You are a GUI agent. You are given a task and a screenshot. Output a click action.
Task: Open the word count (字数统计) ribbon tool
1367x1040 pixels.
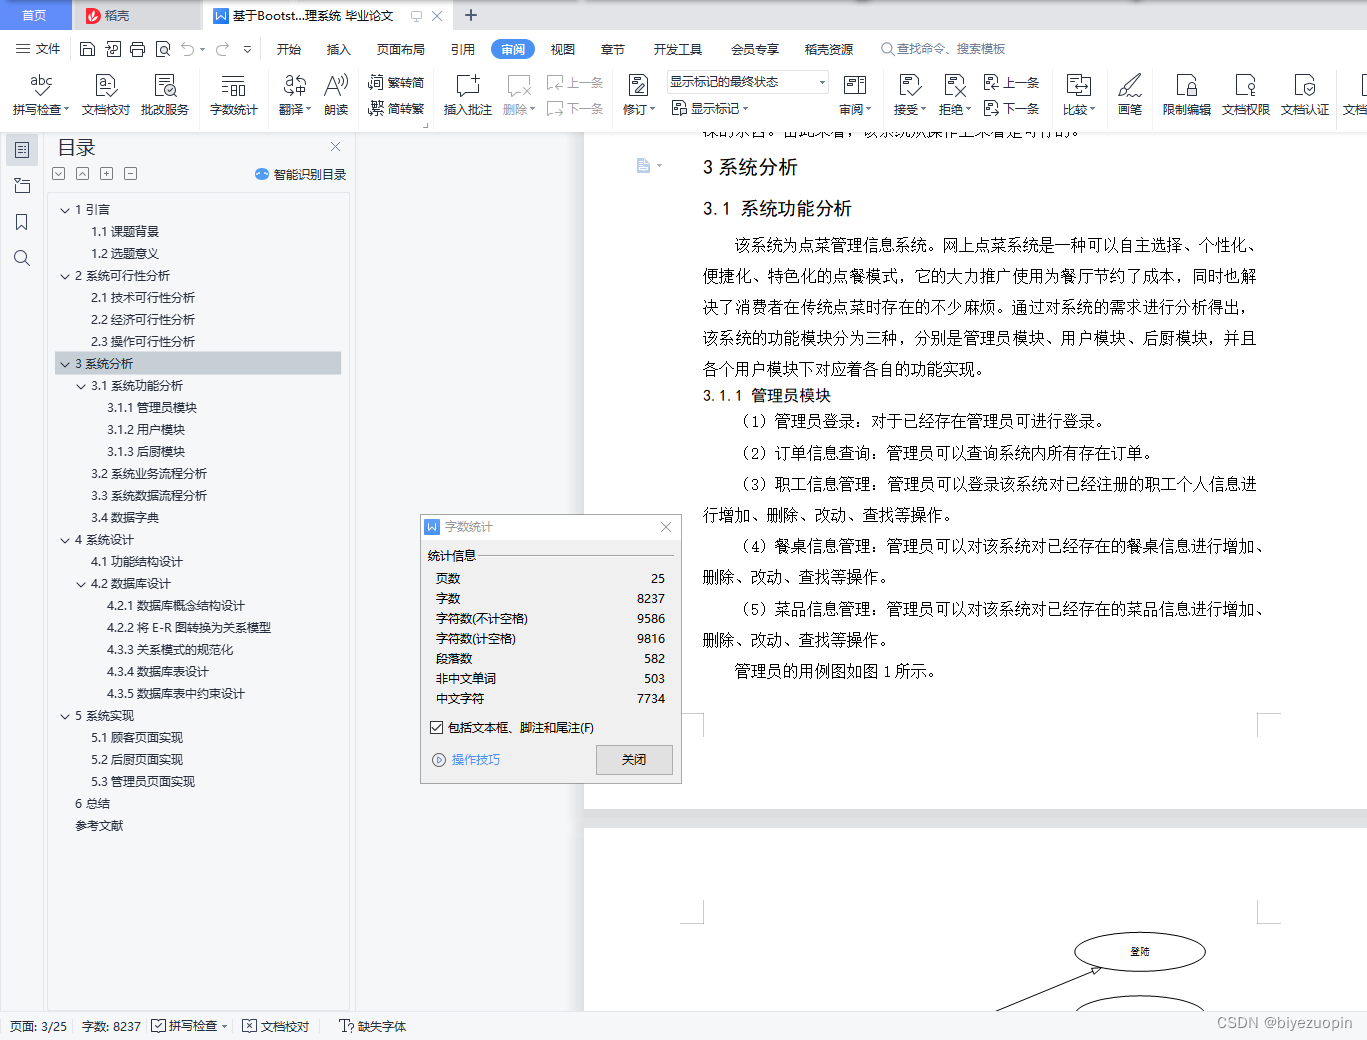click(233, 95)
